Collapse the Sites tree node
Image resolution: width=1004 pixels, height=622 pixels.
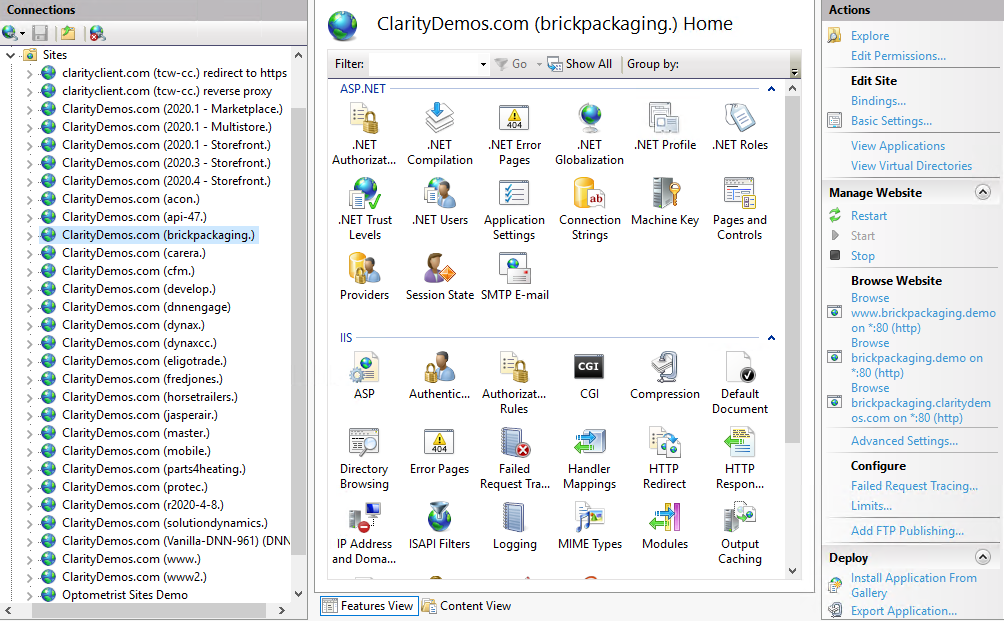tap(10, 55)
